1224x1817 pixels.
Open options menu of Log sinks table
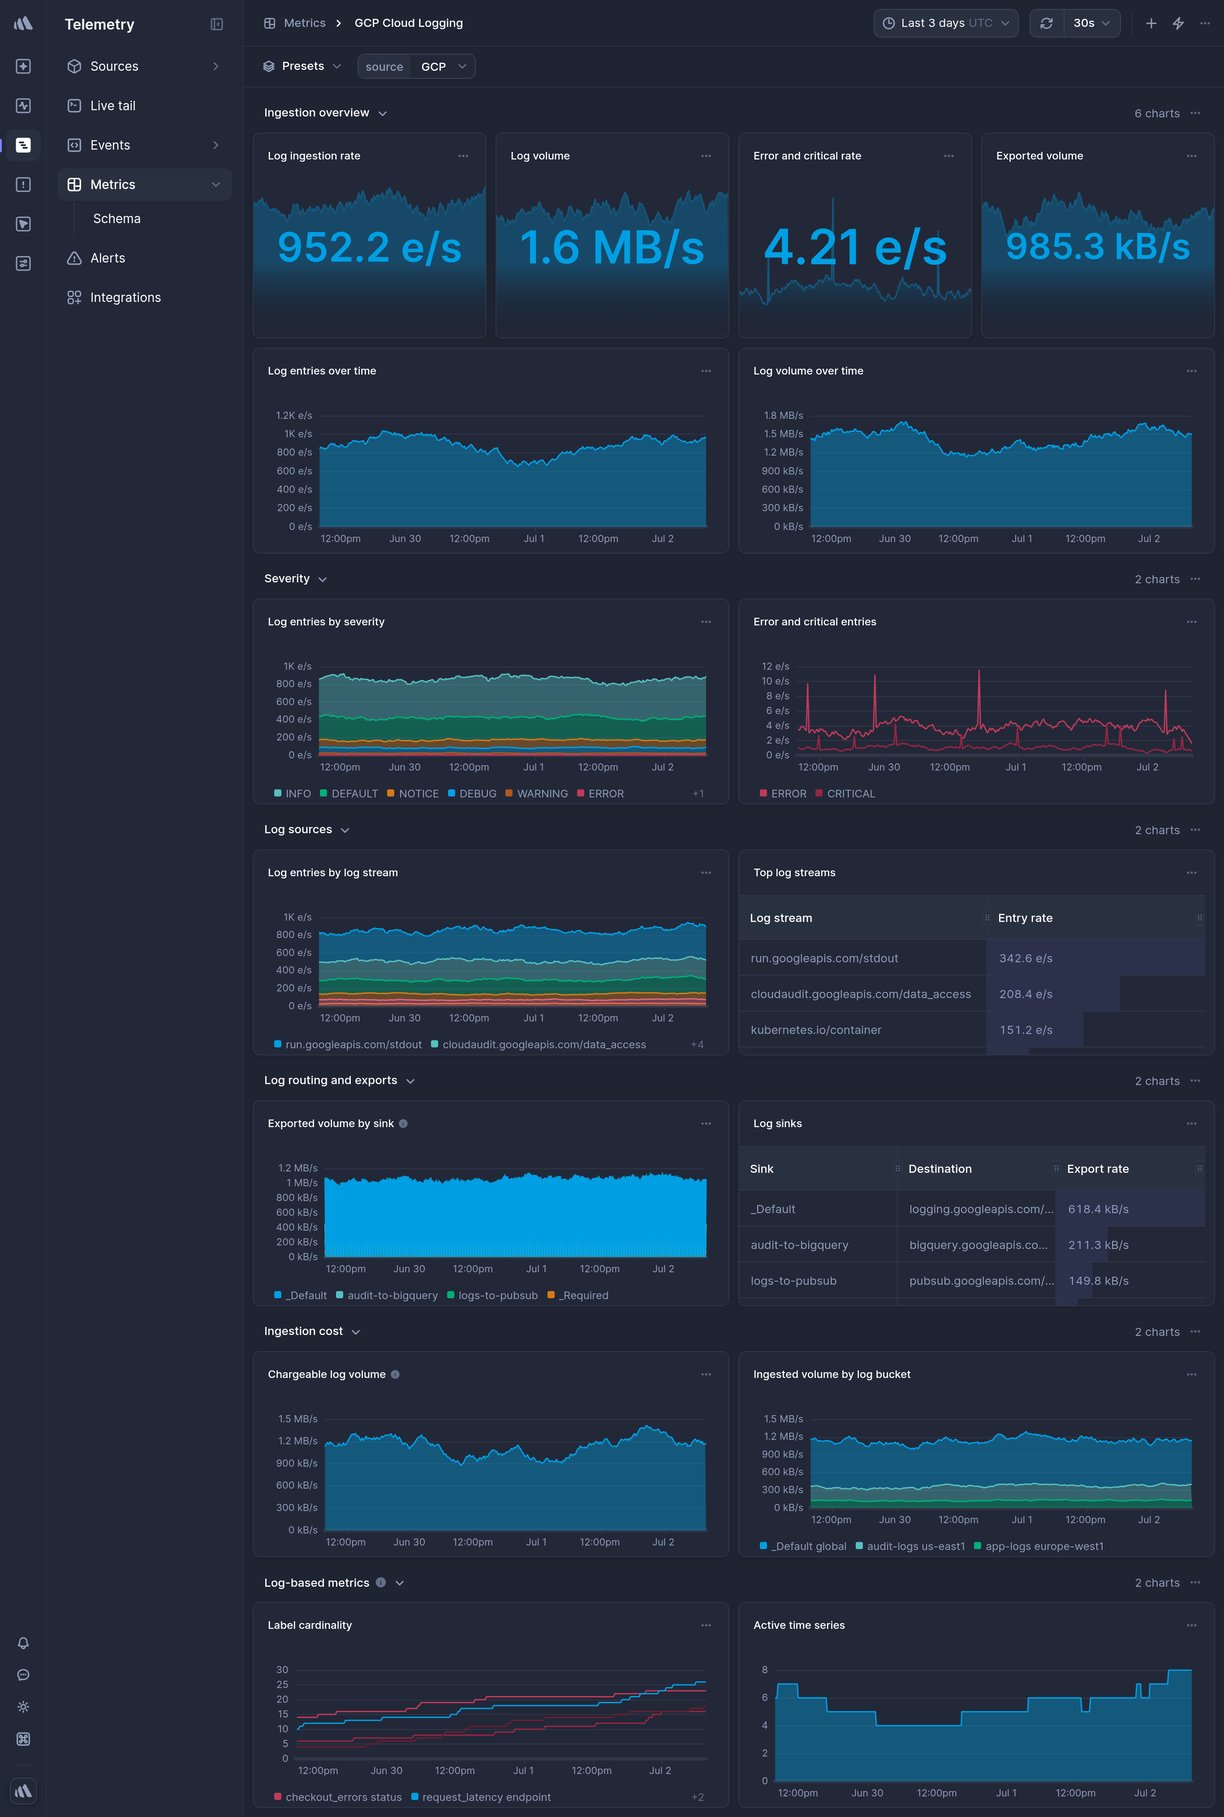(1191, 1124)
